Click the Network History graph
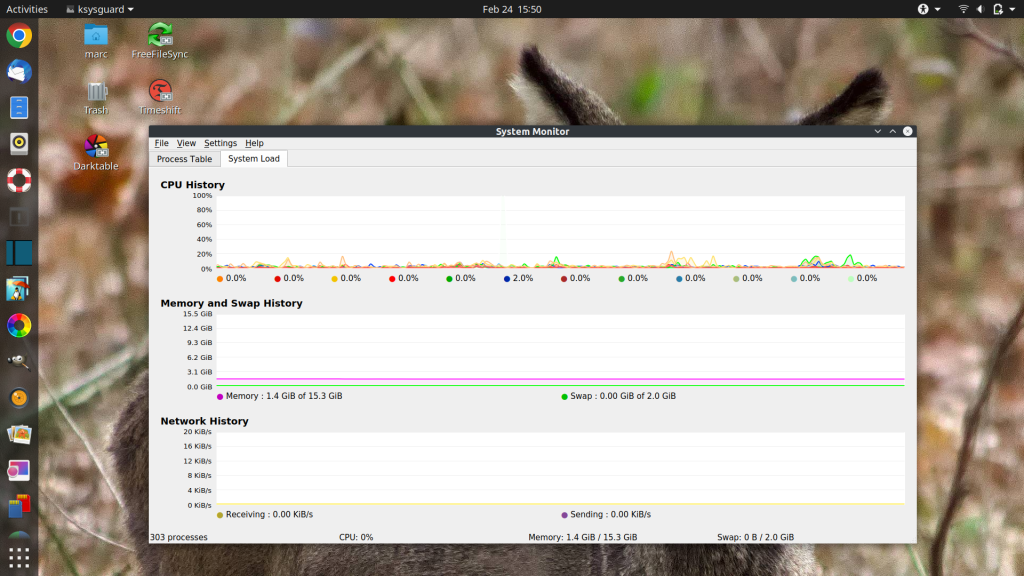 (x=560, y=468)
